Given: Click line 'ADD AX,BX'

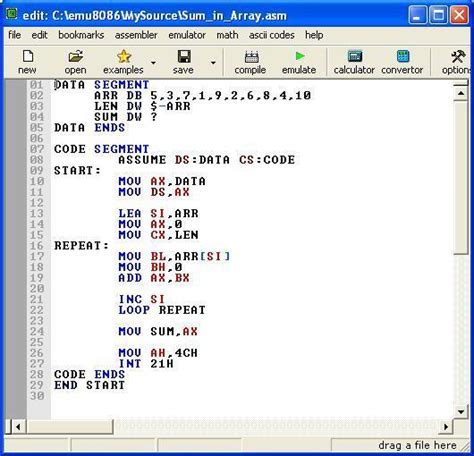Looking at the screenshot, I should click(x=154, y=278).
